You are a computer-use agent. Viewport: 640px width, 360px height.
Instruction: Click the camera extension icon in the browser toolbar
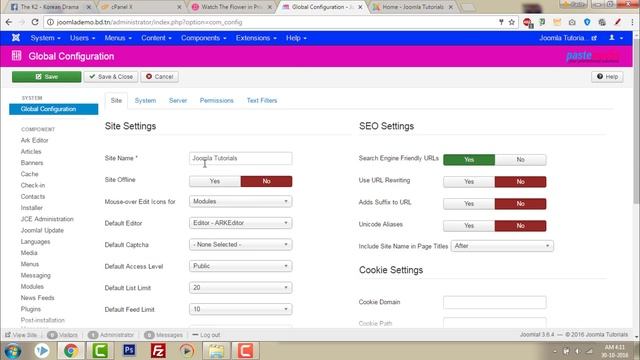[572, 22]
